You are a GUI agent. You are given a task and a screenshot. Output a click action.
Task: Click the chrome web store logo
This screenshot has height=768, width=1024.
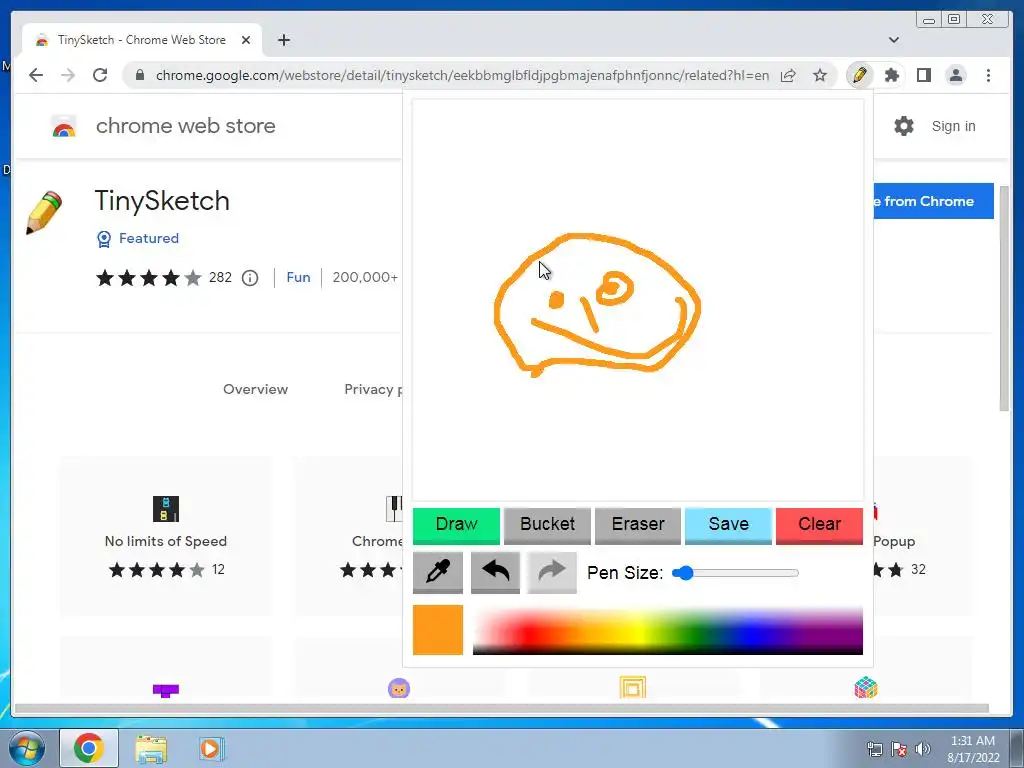tap(64, 126)
